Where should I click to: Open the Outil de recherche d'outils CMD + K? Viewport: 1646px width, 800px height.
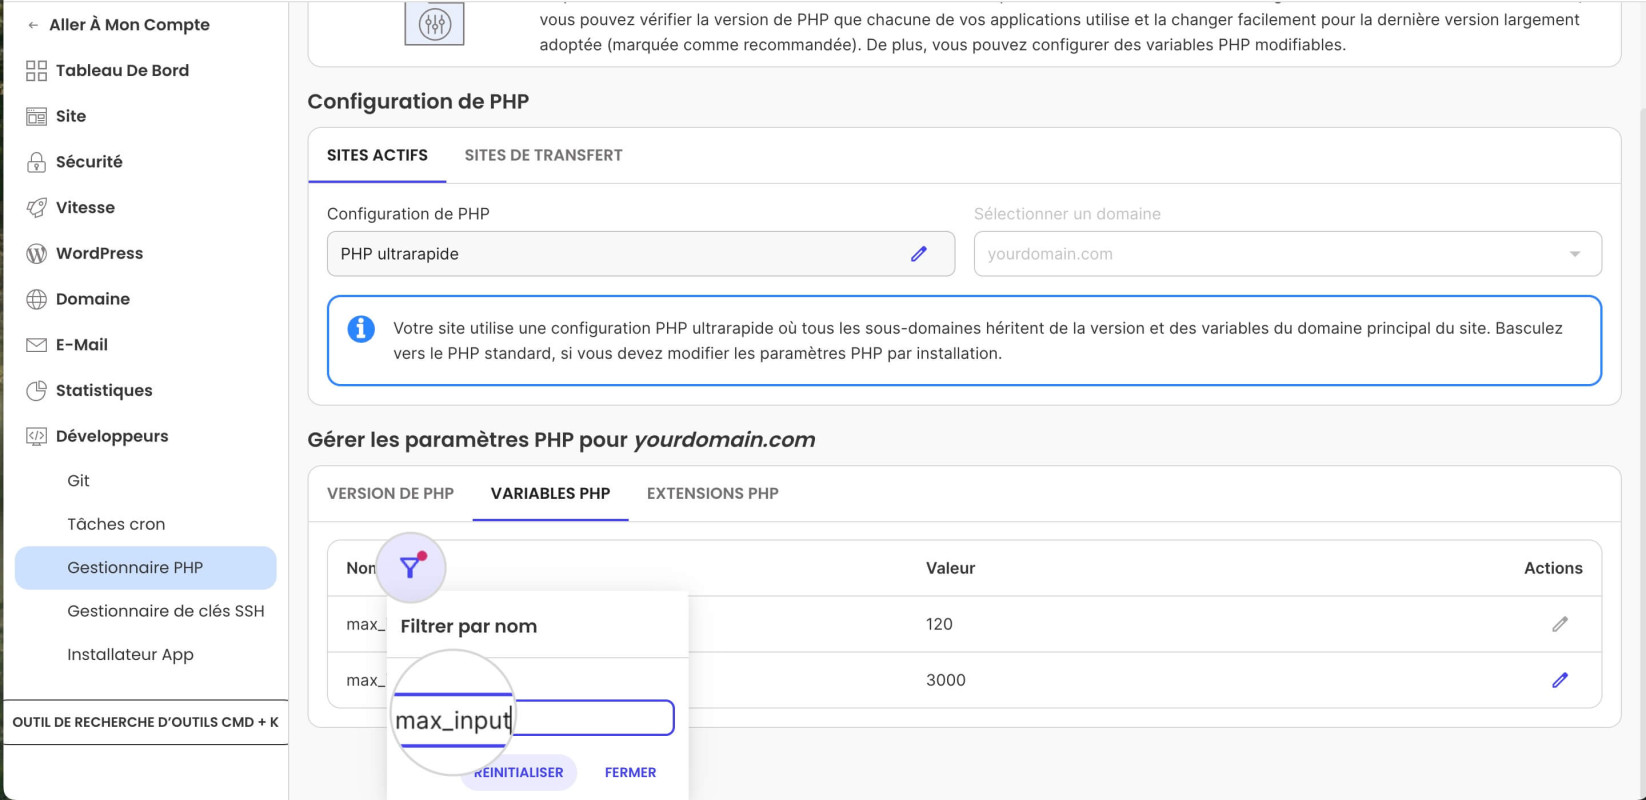(x=145, y=722)
